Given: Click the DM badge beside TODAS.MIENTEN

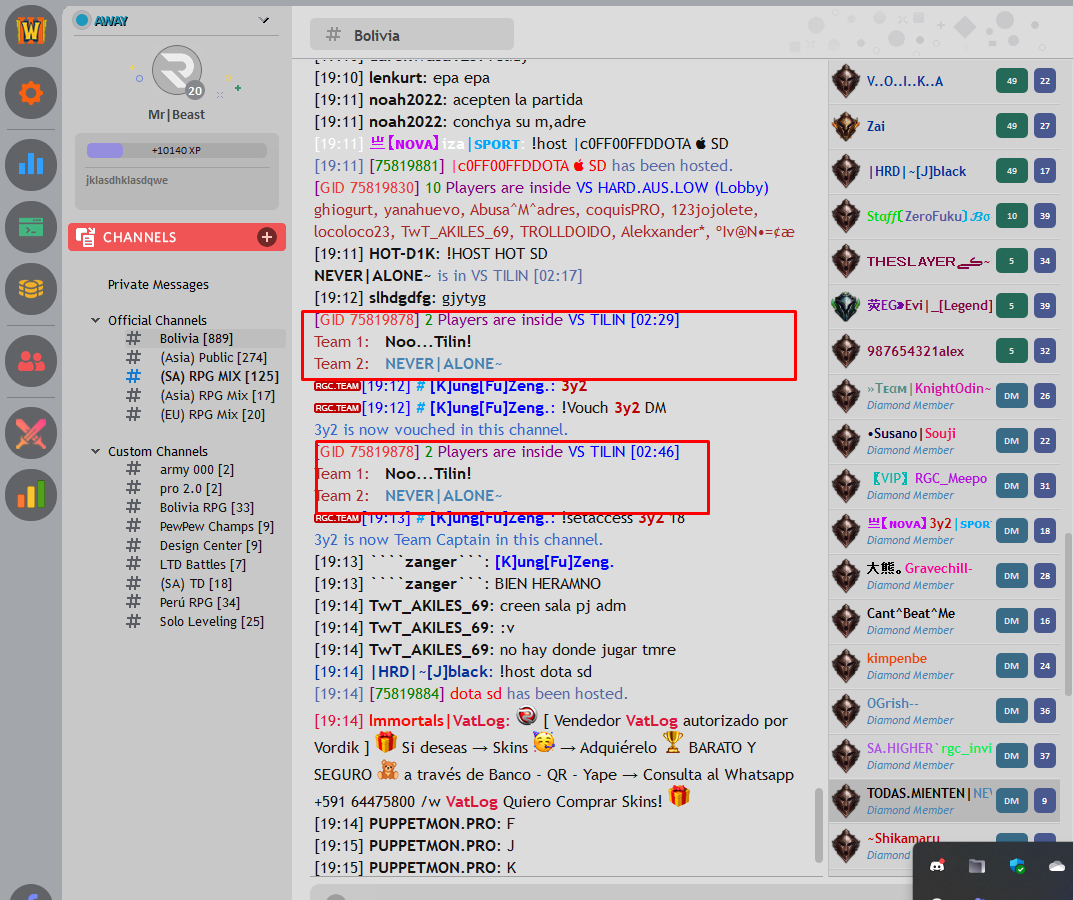Looking at the screenshot, I should [1011, 801].
